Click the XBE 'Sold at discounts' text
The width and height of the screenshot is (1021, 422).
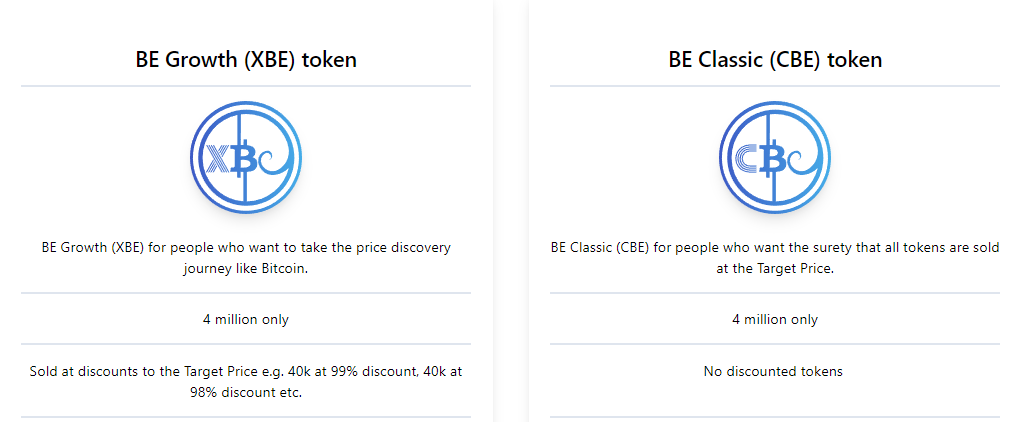[x=246, y=382]
